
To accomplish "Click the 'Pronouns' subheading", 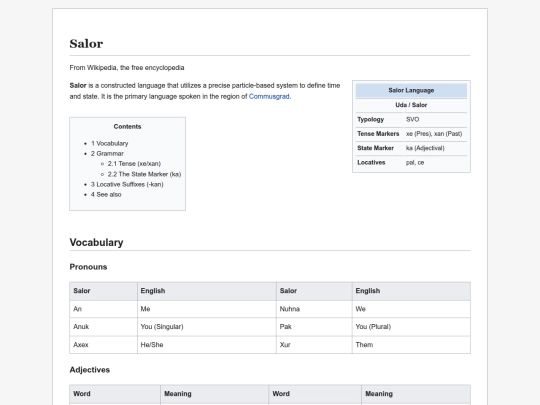I will pyautogui.click(x=88, y=267).
